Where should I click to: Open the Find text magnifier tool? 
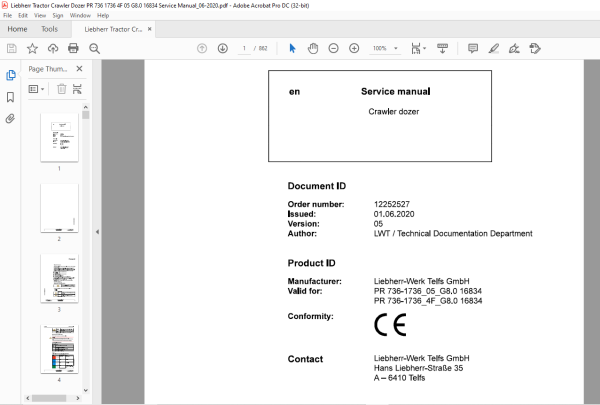[x=94, y=49]
